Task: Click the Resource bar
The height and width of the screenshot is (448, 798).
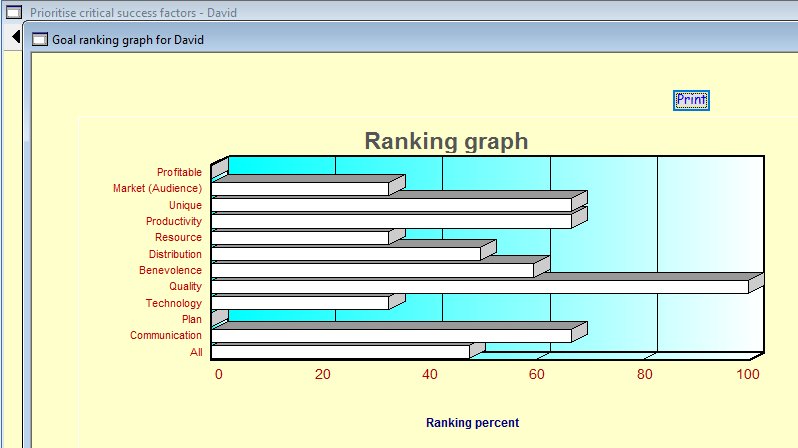Action: 300,238
